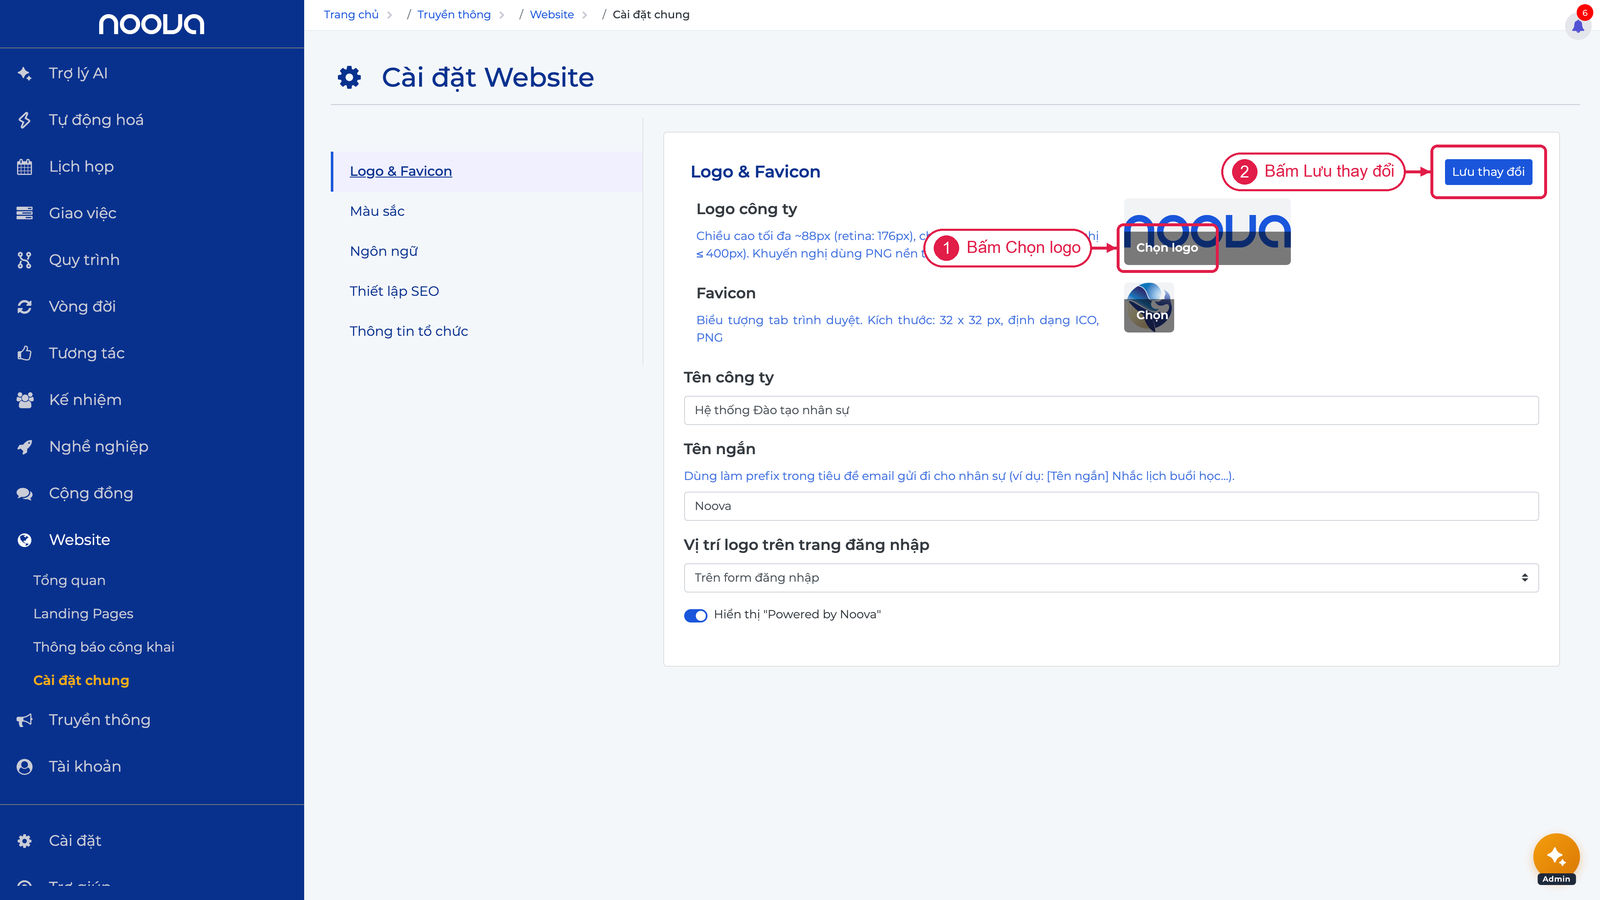Toggle Hiển thị "Powered by Noova" switch
This screenshot has width=1600, height=900.
tap(696, 615)
